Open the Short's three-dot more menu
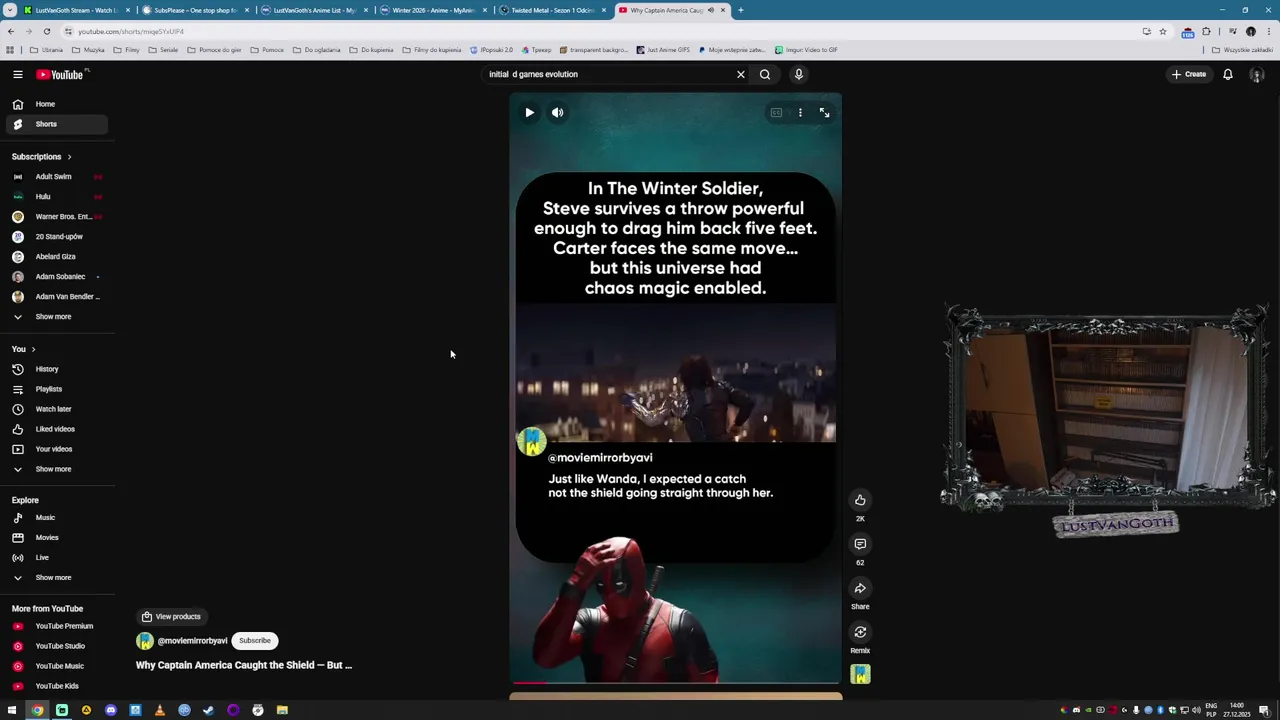 point(800,113)
